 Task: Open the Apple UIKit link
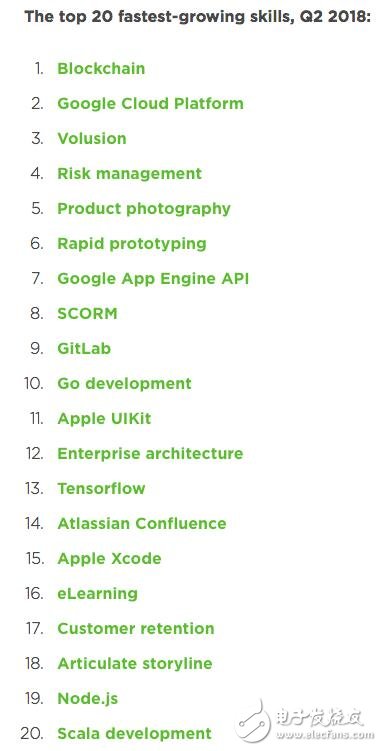coord(104,419)
